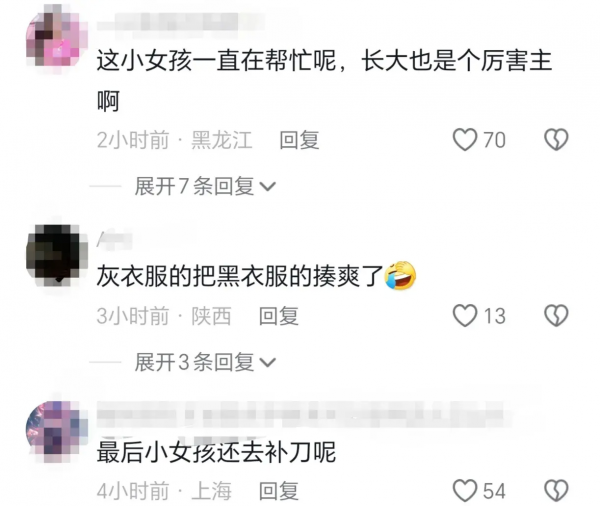
Task: Open pink pixelated avatar of first commenter
Action: tap(57, 39)
